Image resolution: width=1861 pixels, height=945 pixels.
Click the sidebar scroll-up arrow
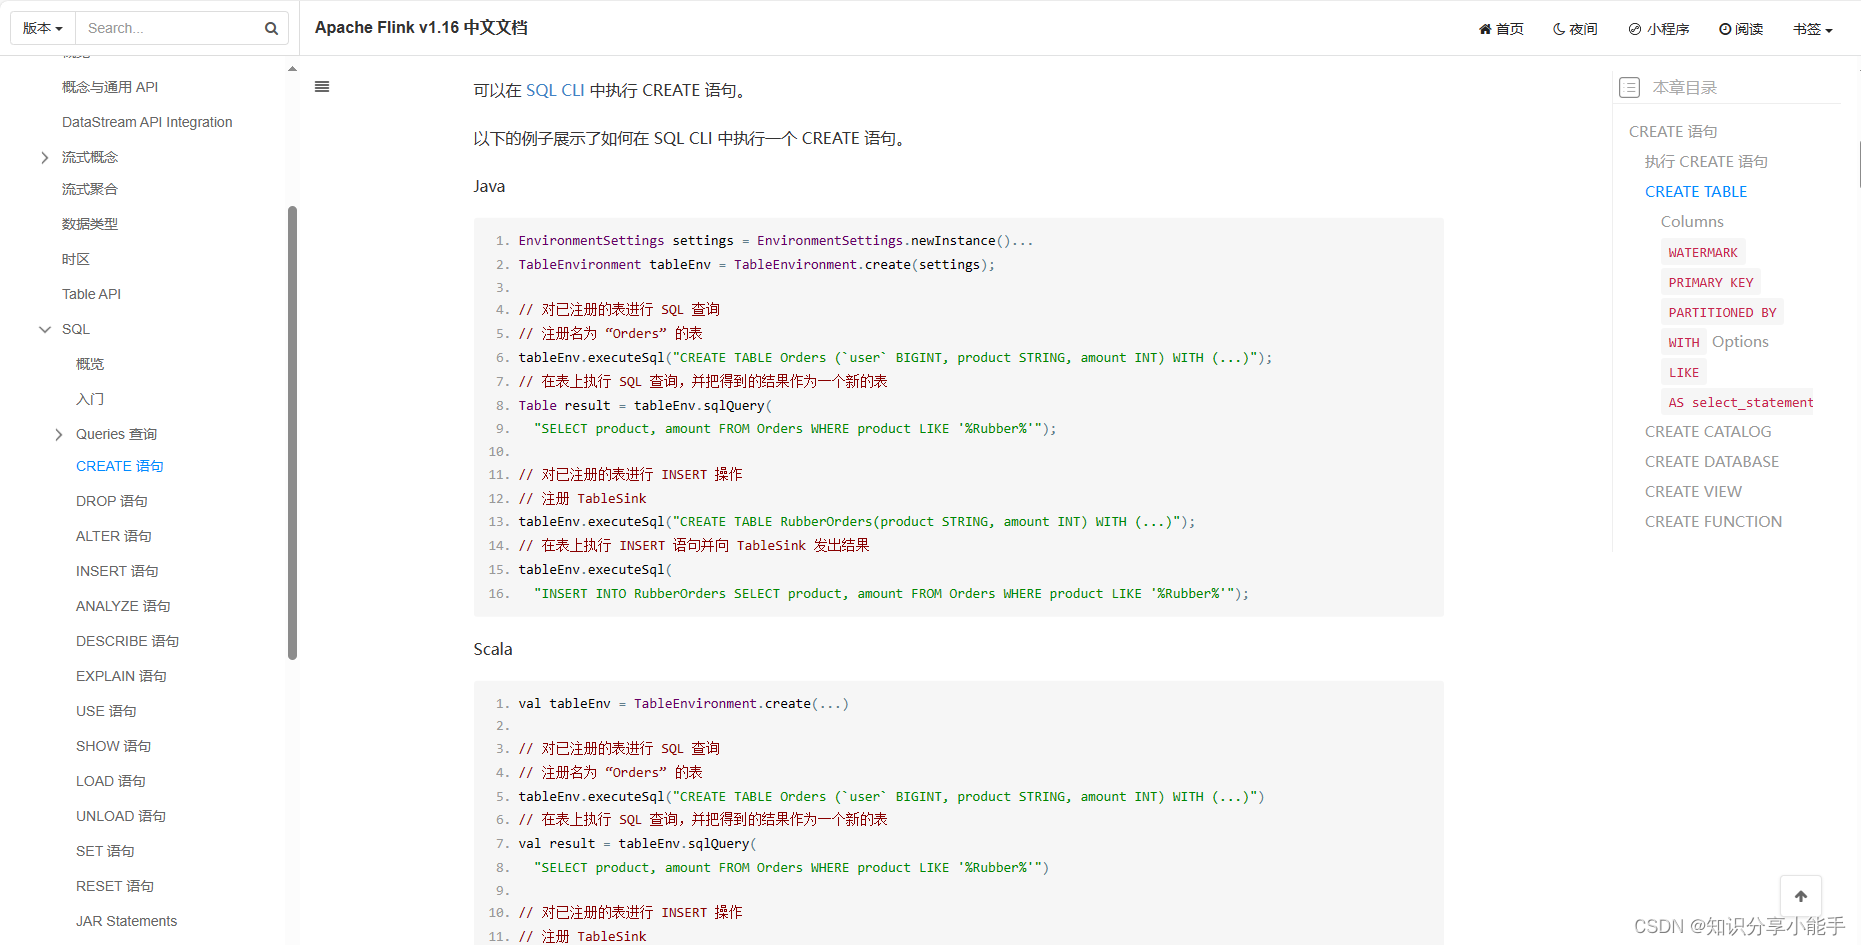tap(292, 69)
